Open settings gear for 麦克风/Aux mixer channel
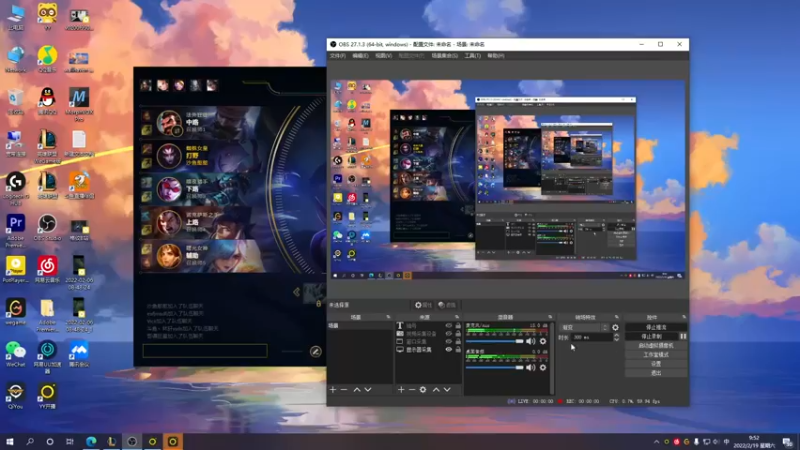This screenshot has height=450, width=800. 543,341
